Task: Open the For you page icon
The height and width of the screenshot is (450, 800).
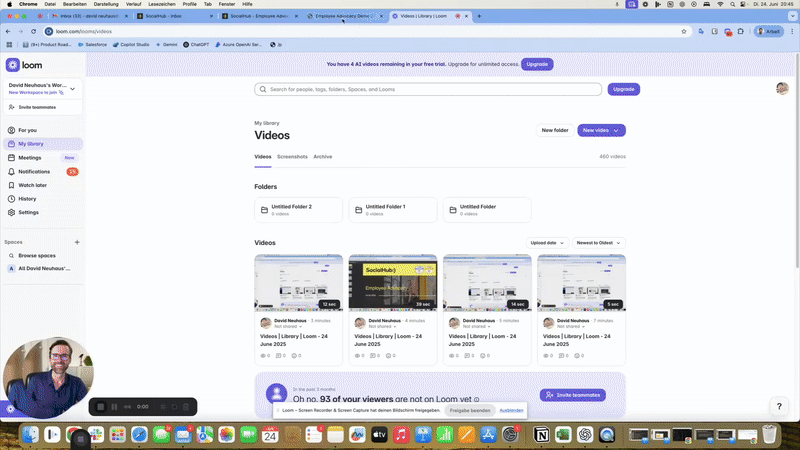Action: click(x=11, y=130)
